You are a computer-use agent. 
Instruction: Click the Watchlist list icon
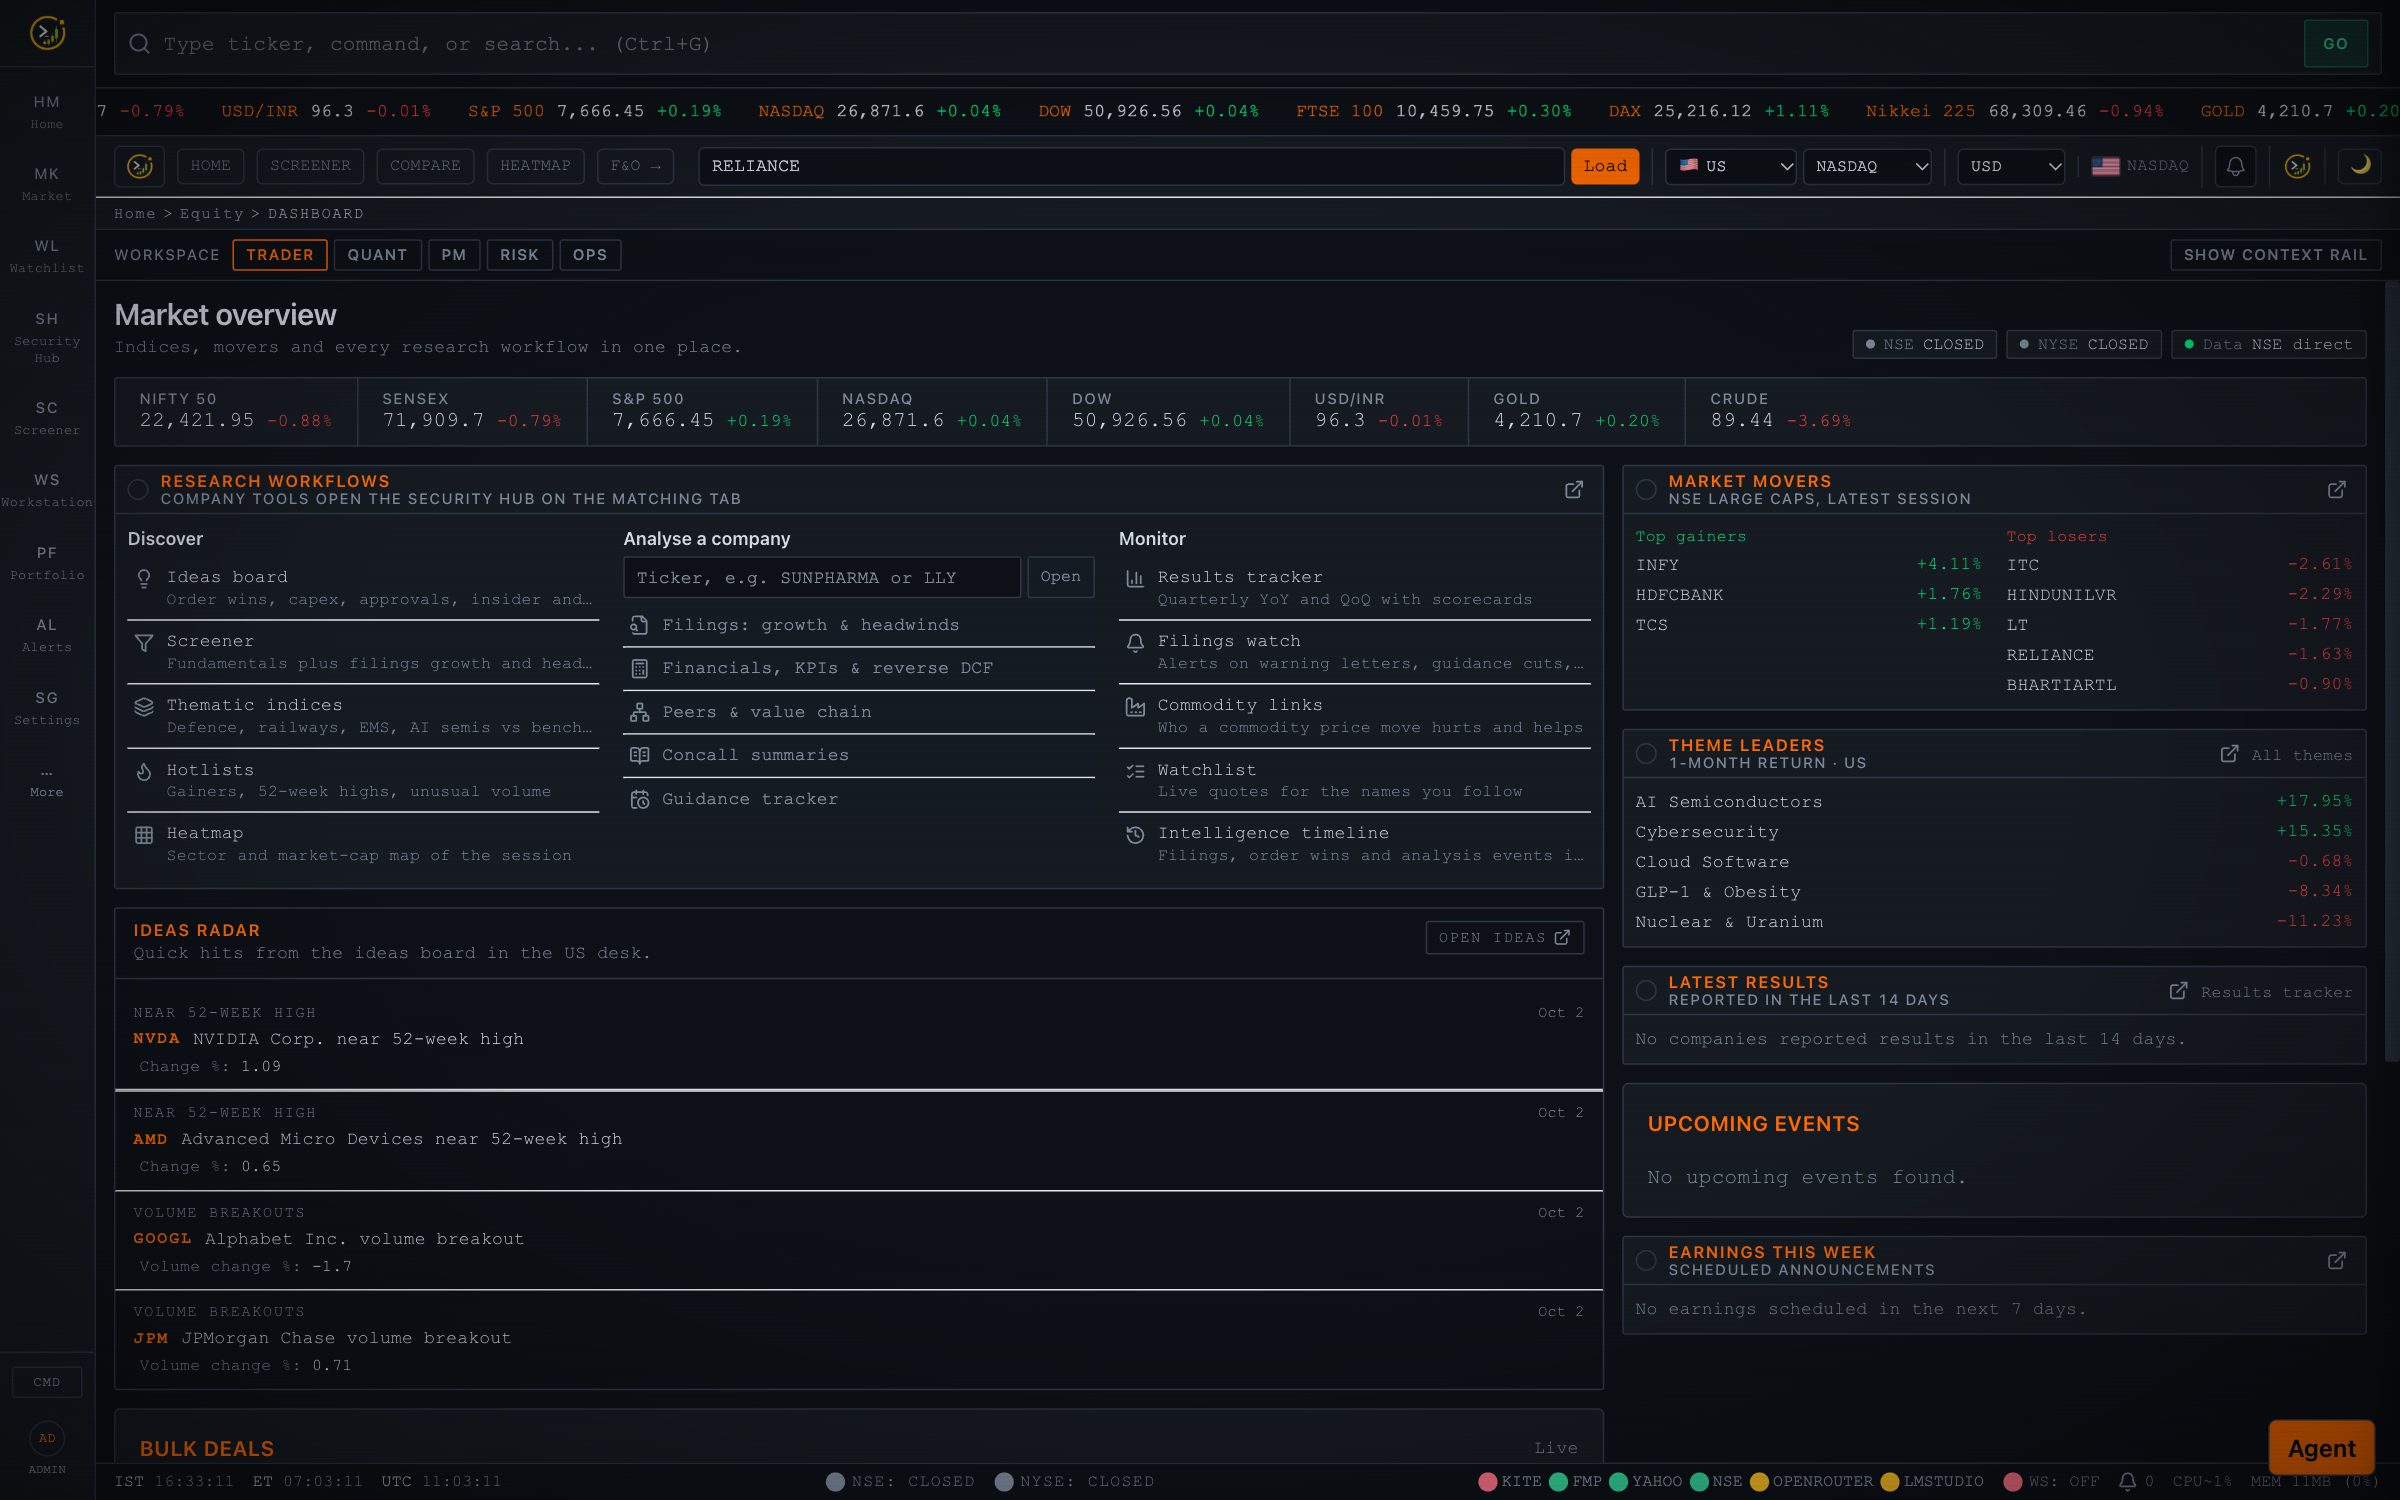(x=1135, y=771)
